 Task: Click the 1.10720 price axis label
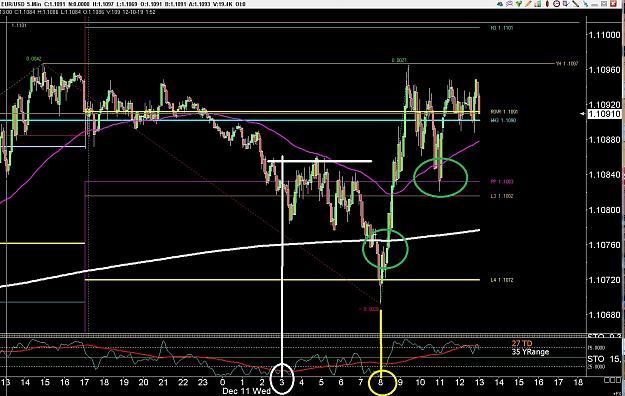click(604, 280)
